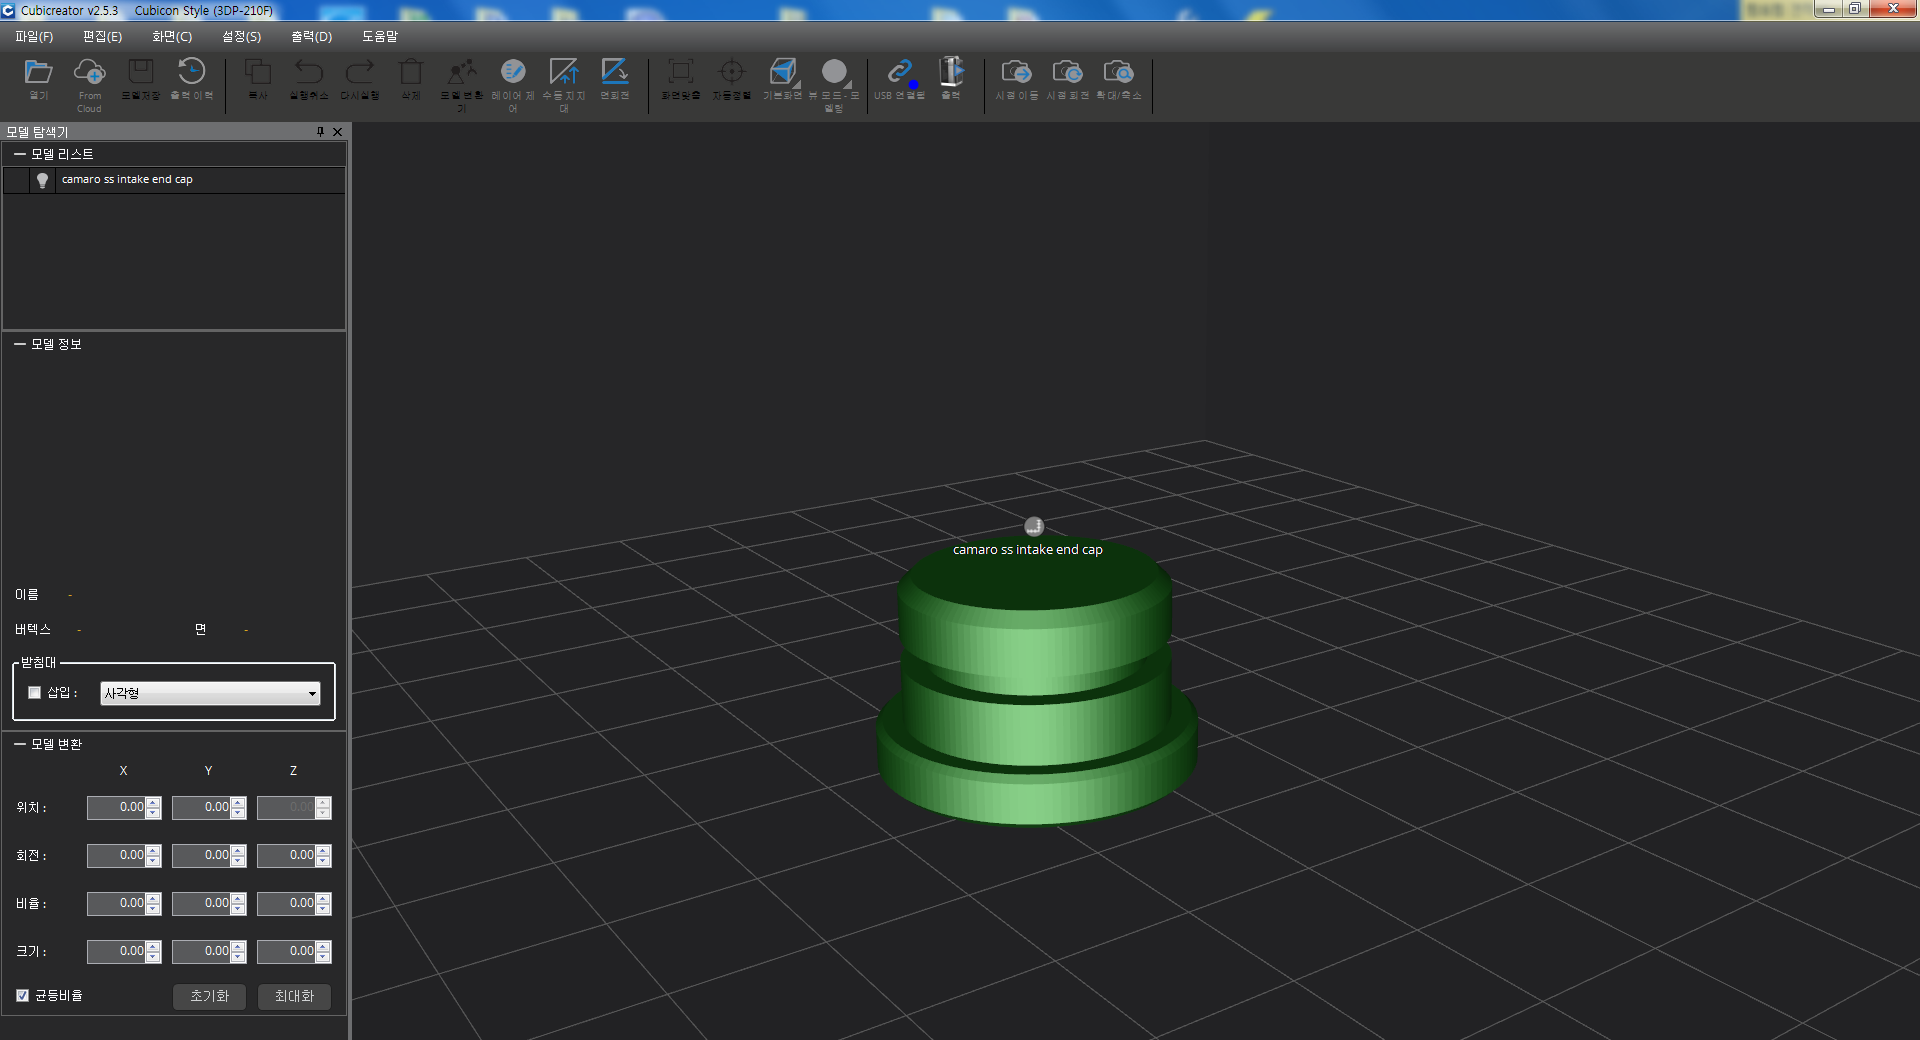Click the 최대화 maximize-size button
Viewport: 1920px width, 1040px height.
pyautogui.click(x=294, y=996)
